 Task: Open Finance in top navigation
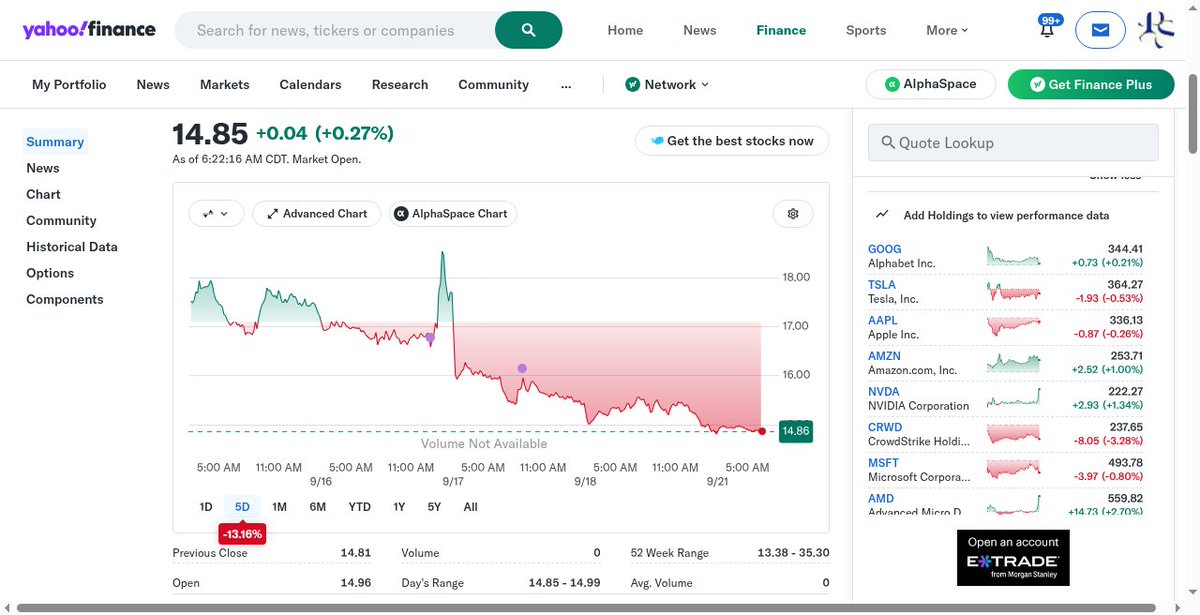tap(781, 30)
